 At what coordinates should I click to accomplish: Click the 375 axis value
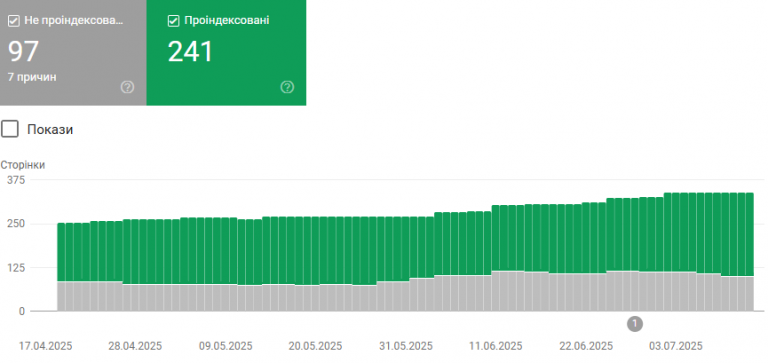click(x=16, y=180)
